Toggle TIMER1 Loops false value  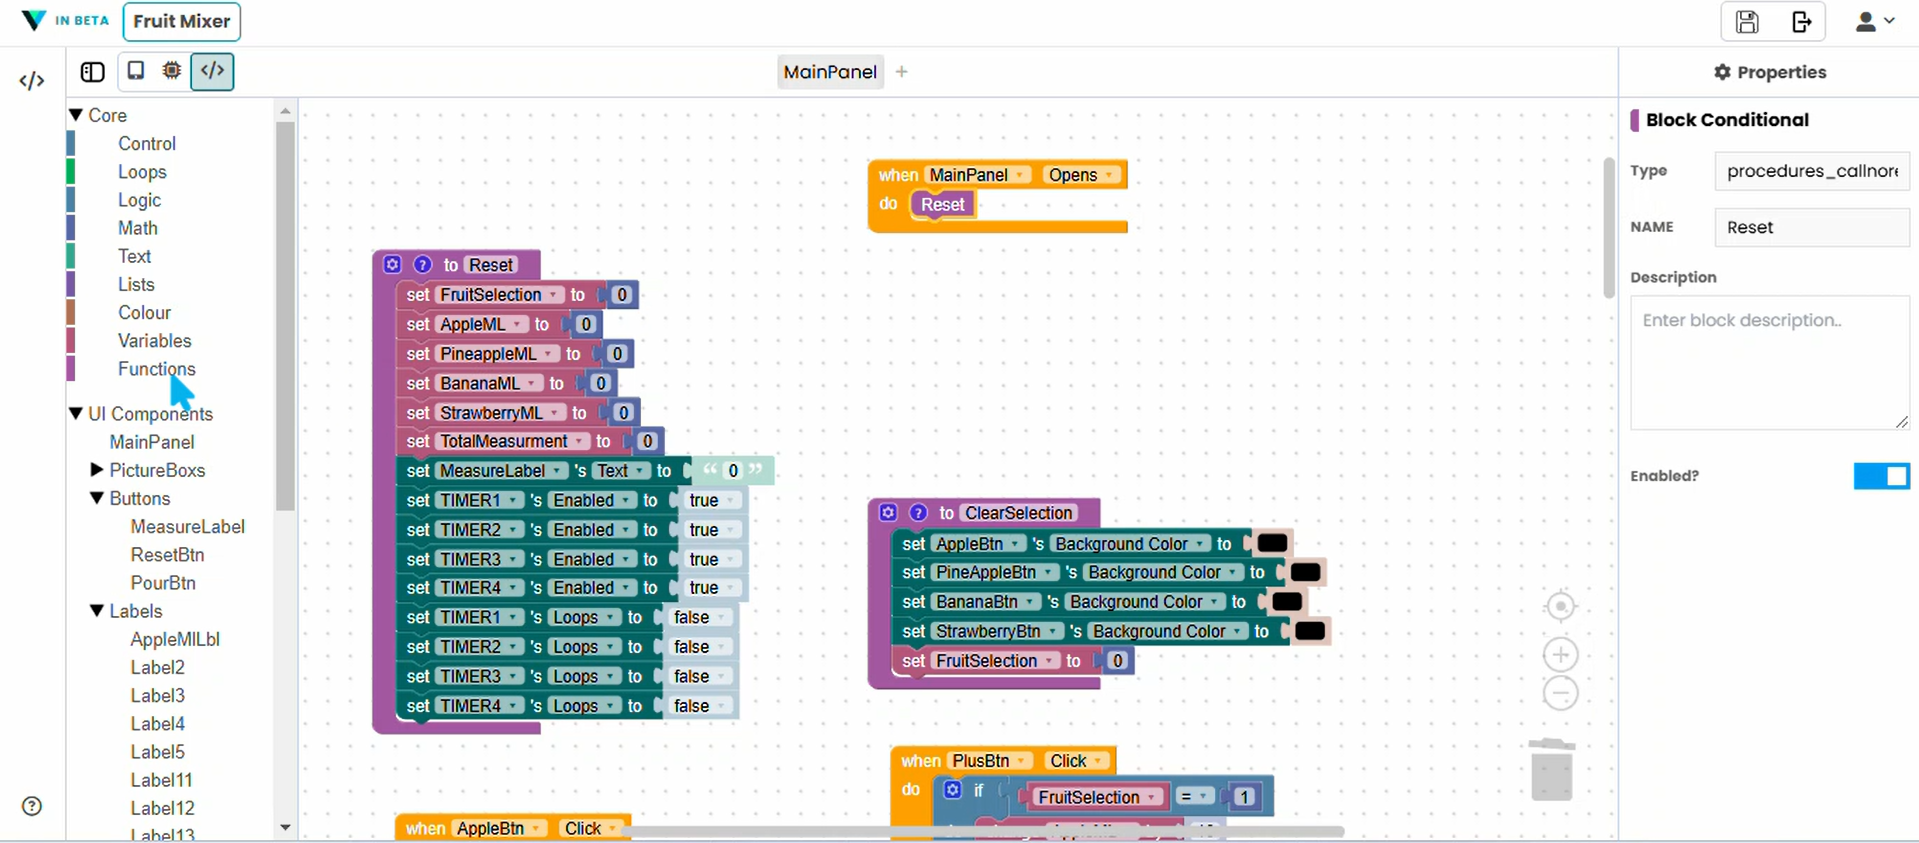pyautogui.click(x=699, y=617)
